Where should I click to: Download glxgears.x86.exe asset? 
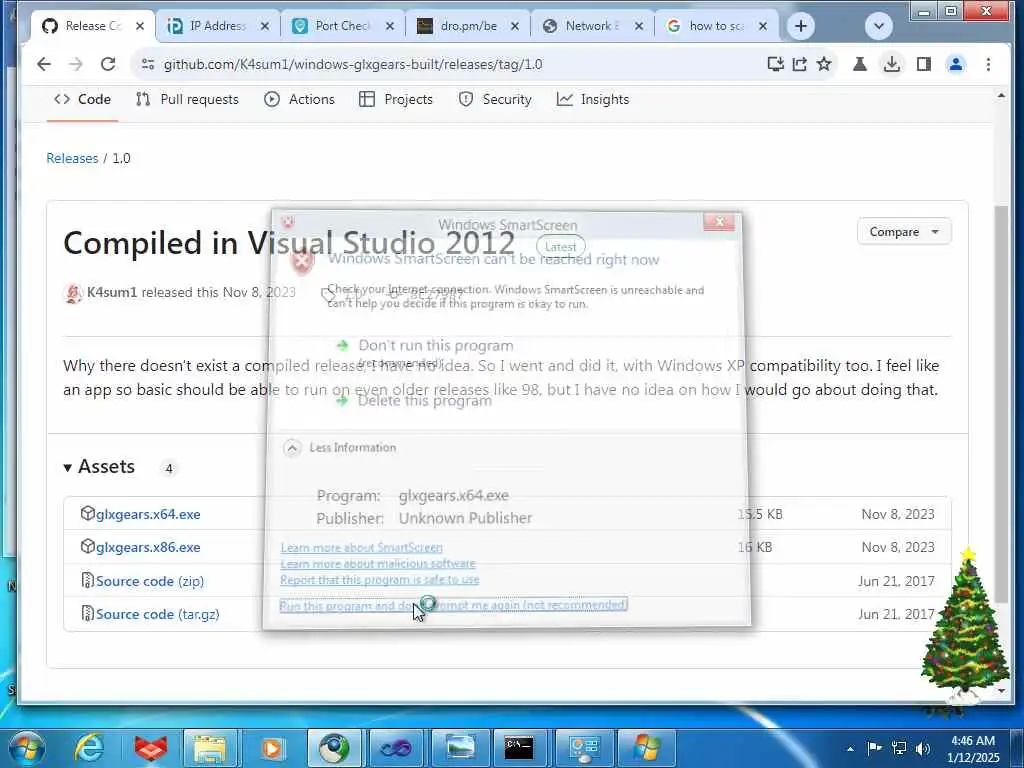click(x=148, y=547)
